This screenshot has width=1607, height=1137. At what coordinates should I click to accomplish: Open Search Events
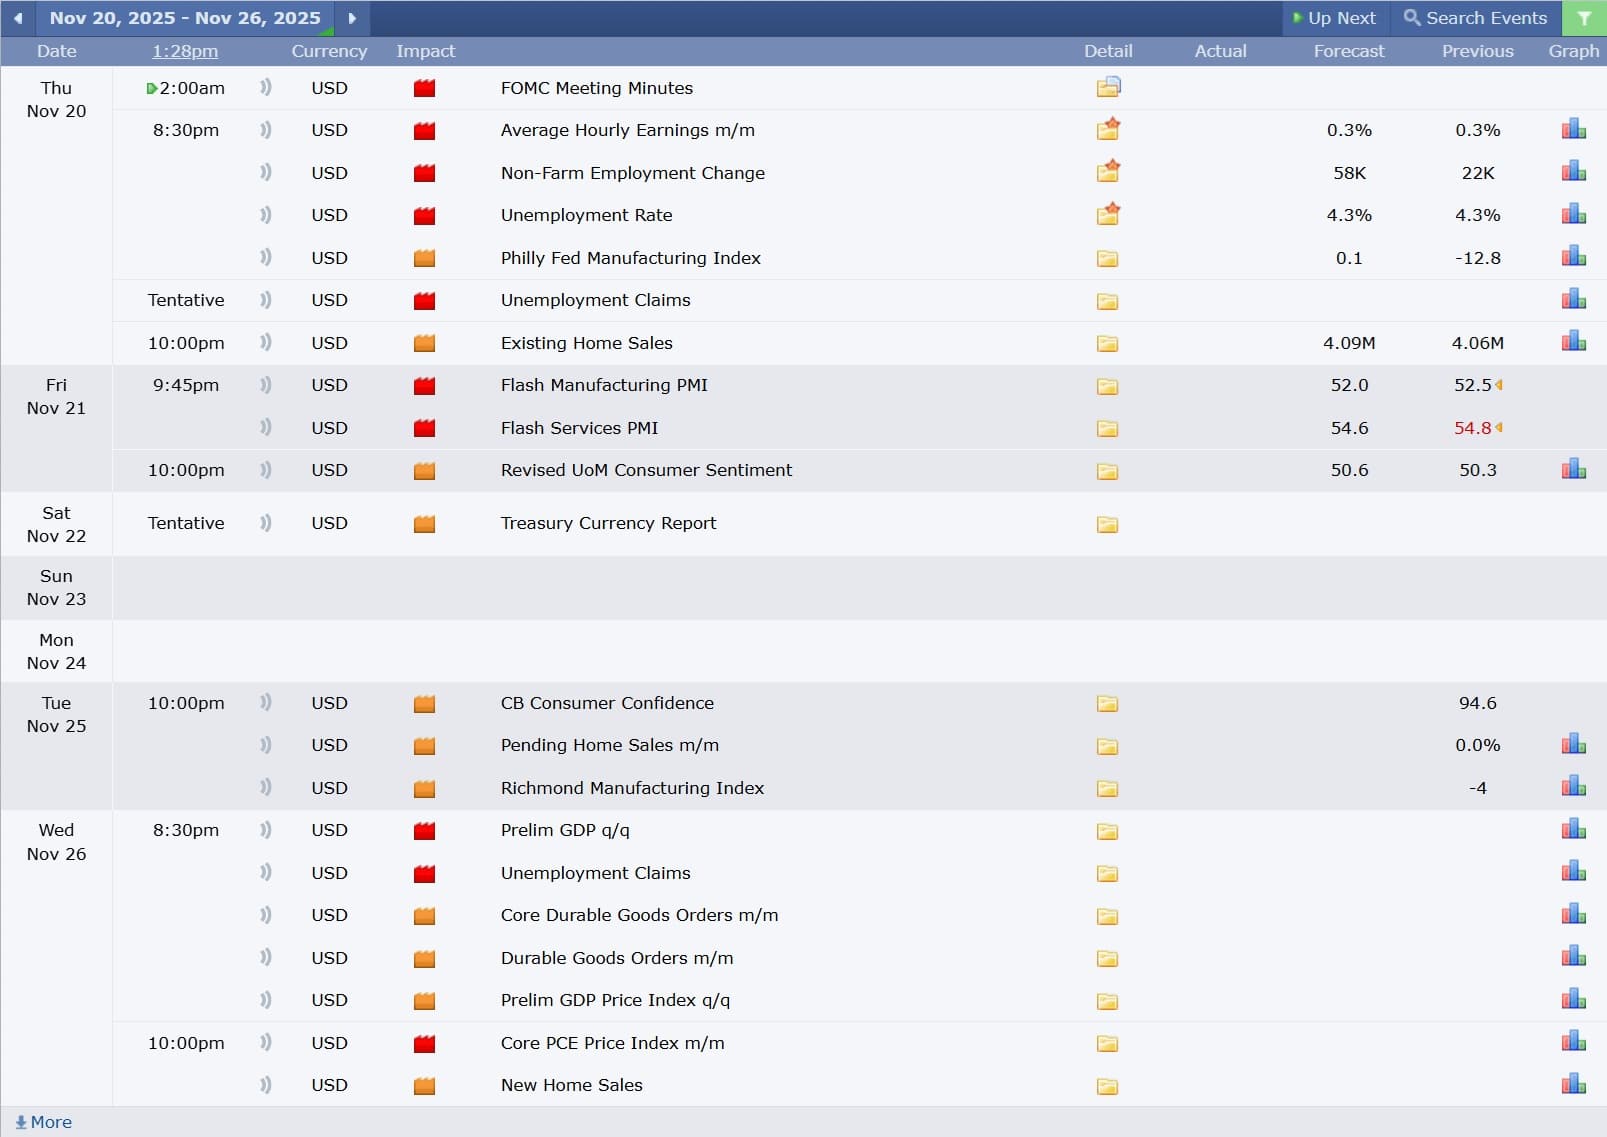click(1475, 18)
